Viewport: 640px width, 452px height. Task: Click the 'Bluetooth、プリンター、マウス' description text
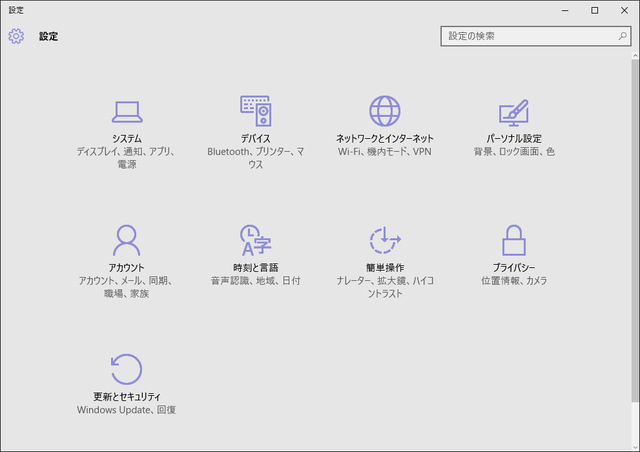256,158
